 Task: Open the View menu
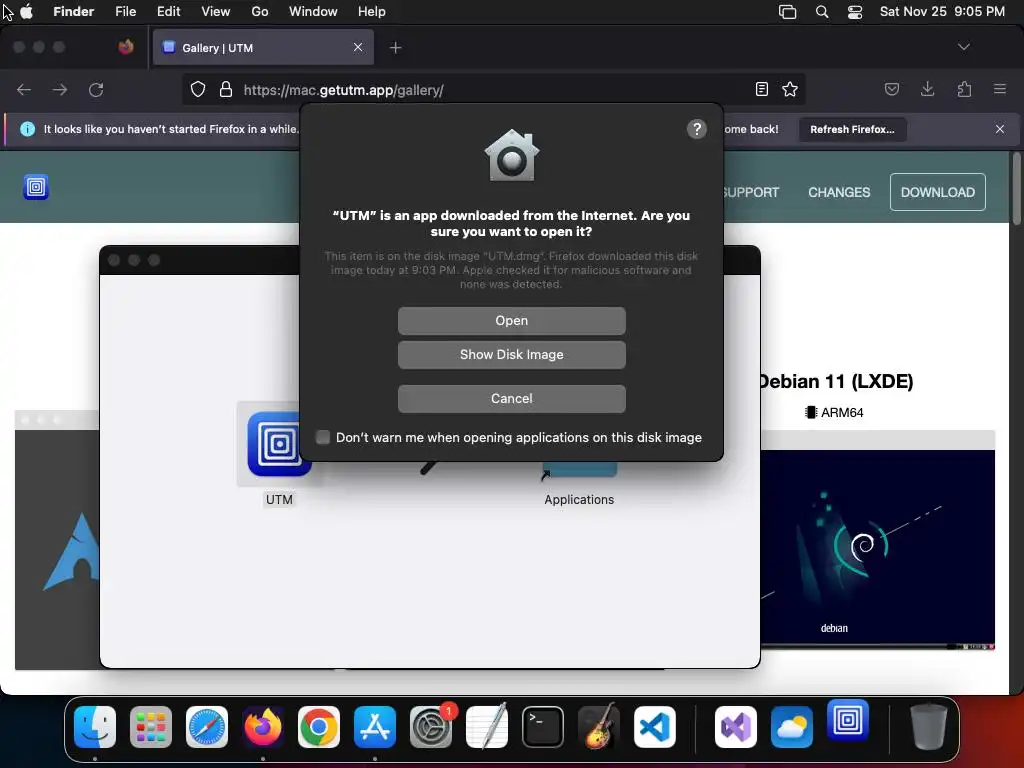click(216, 12)
